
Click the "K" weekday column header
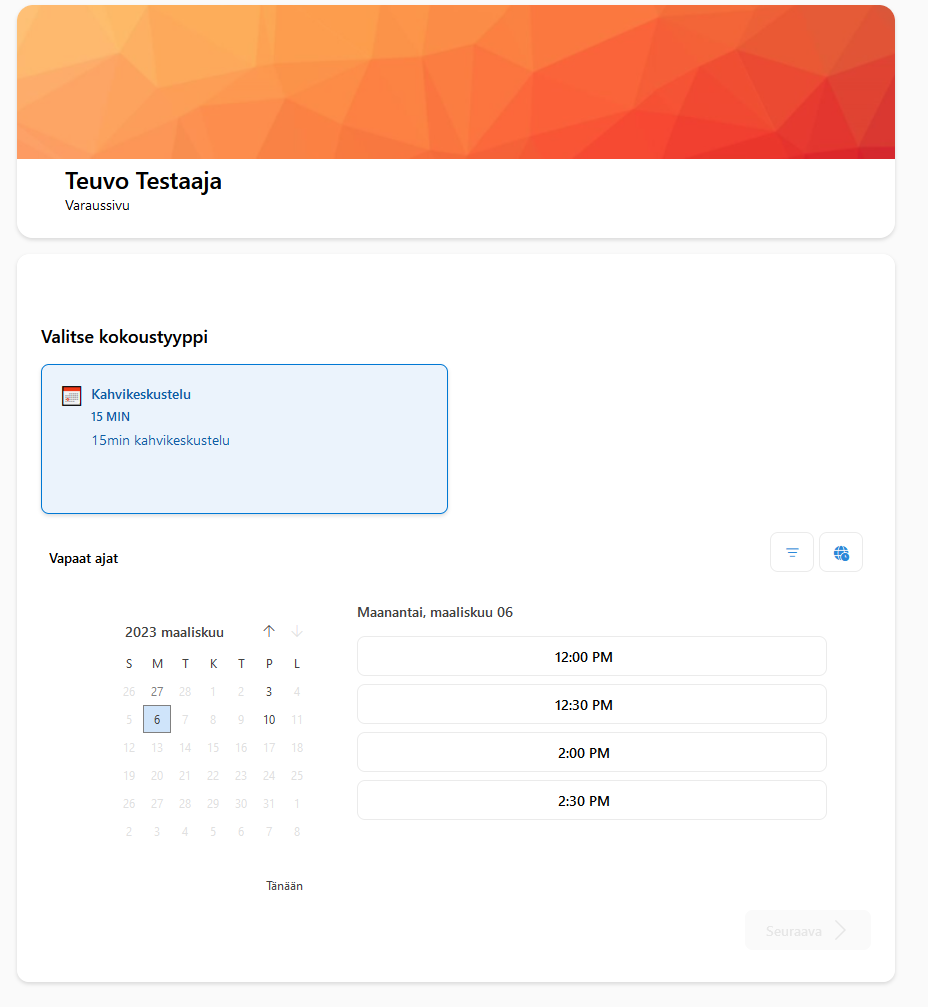[x=213, y=663]
